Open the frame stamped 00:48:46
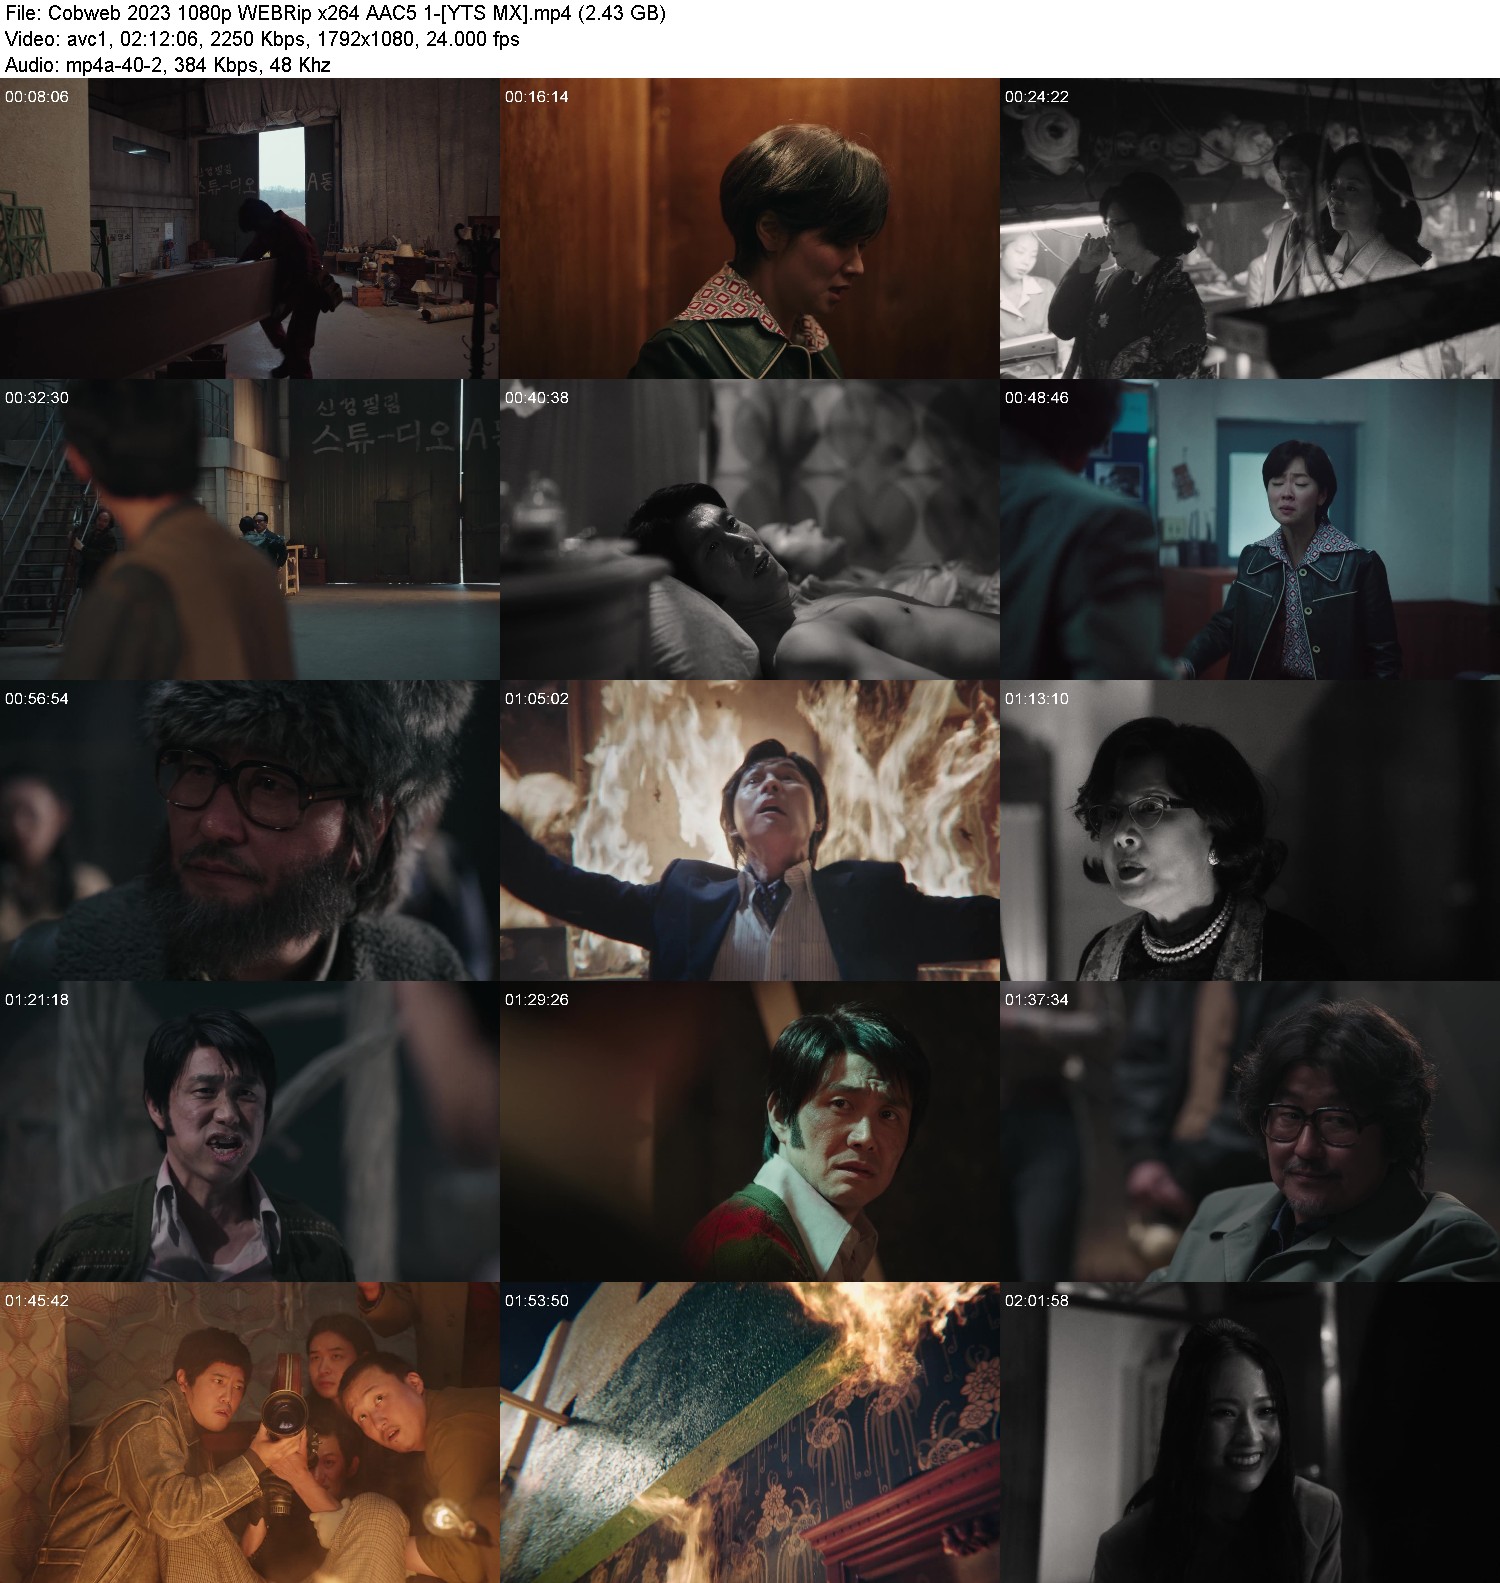The width and height of the screenshot is (1500, 1583). pyautogui.click(x=1250, y=529)
